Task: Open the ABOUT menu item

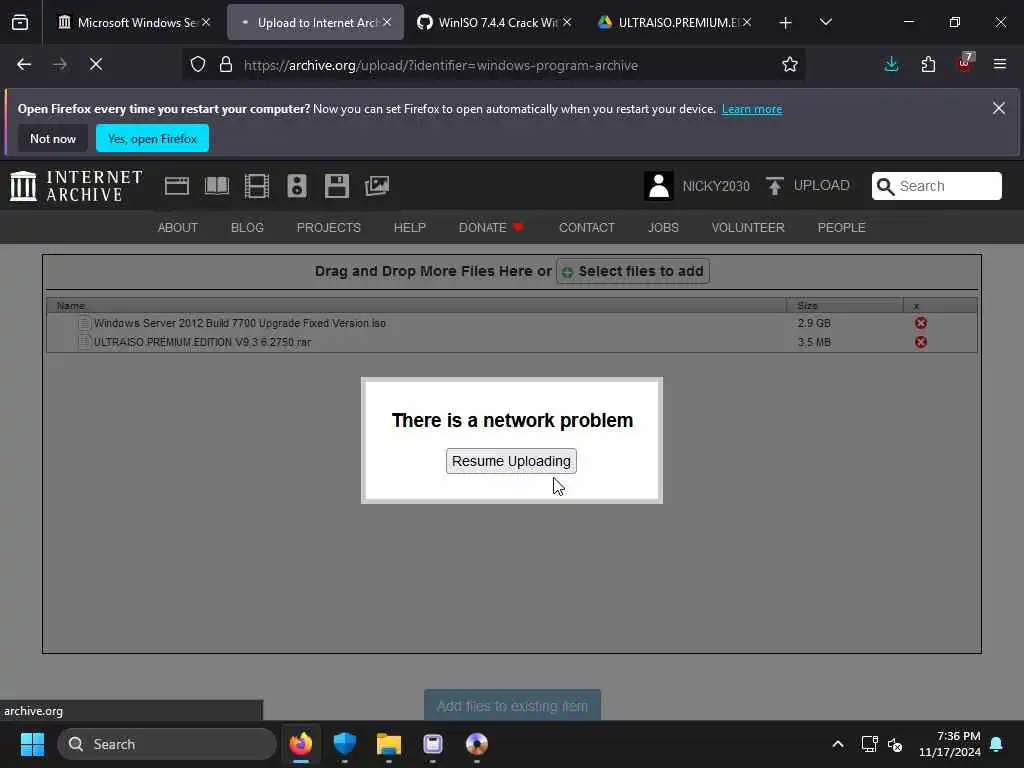Action: (178, 227)
